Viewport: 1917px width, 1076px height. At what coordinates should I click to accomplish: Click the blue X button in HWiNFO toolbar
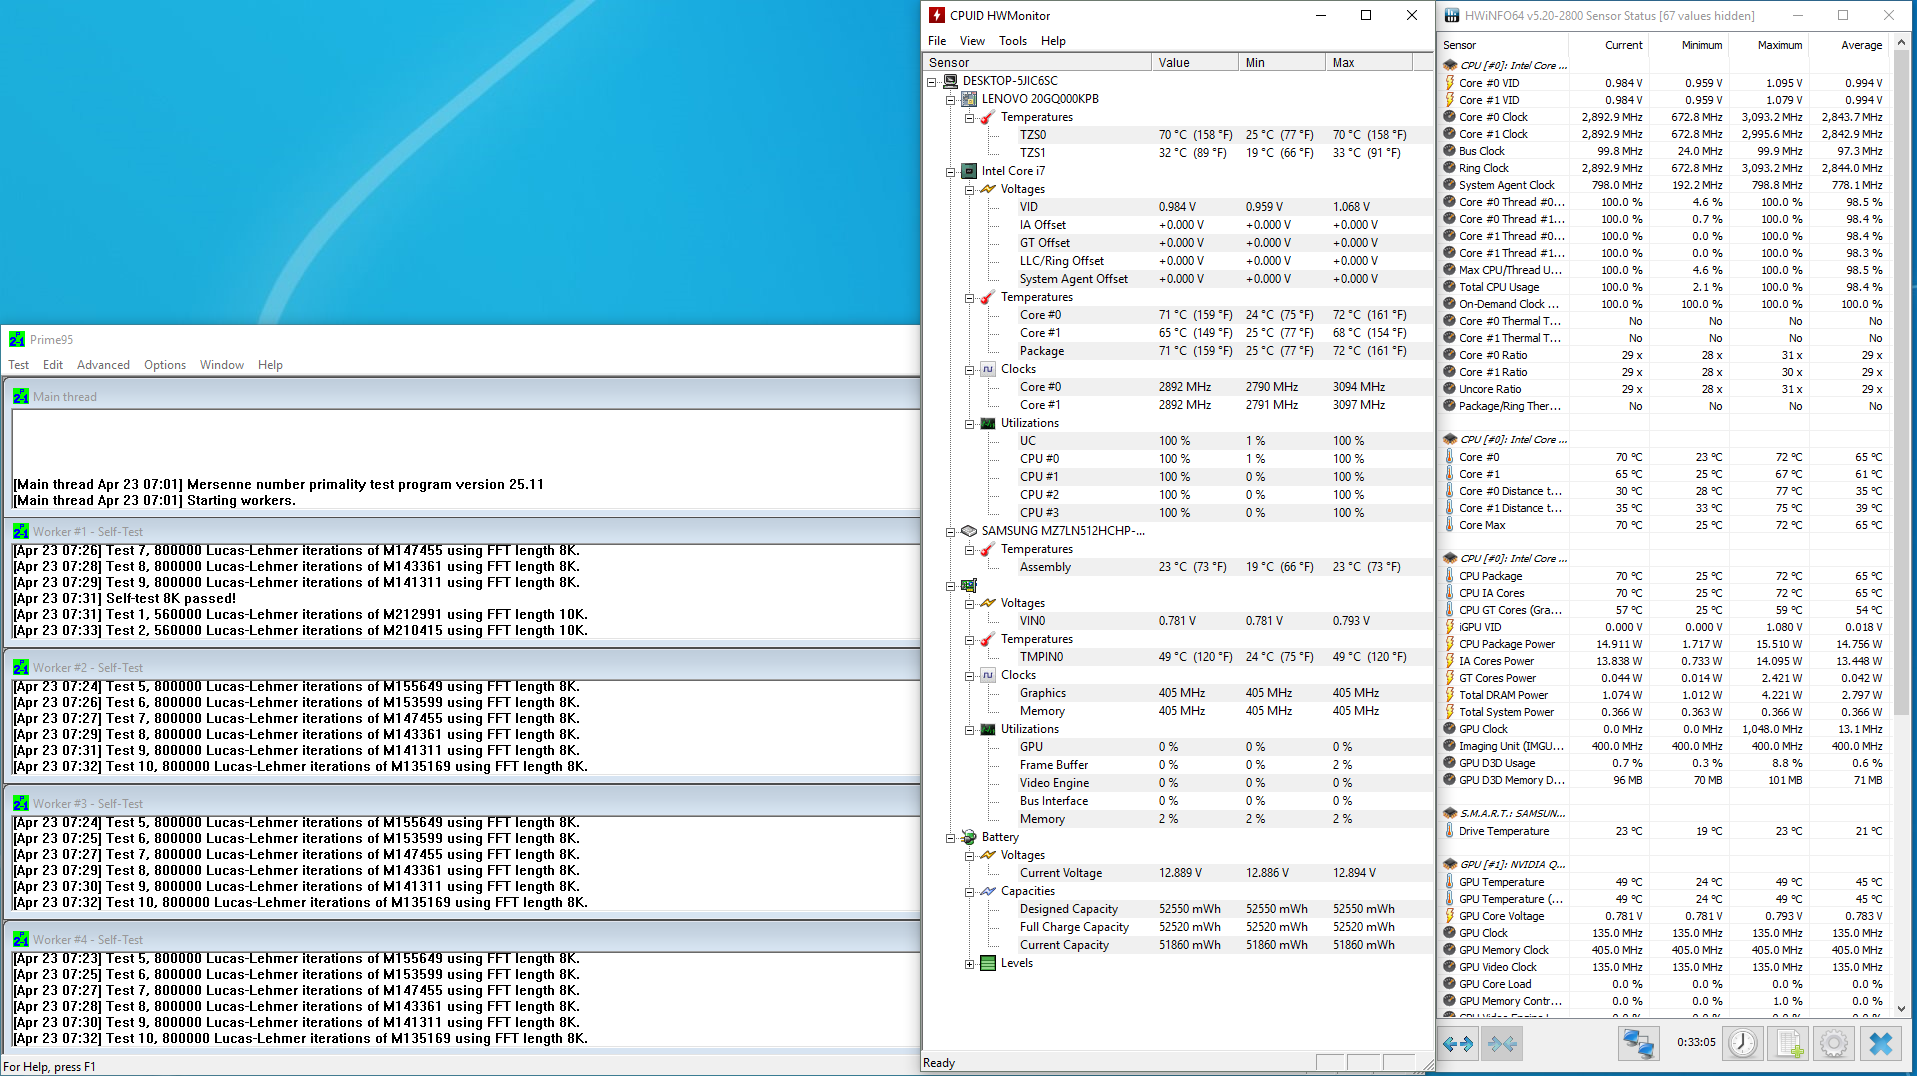[1881, 1043]
